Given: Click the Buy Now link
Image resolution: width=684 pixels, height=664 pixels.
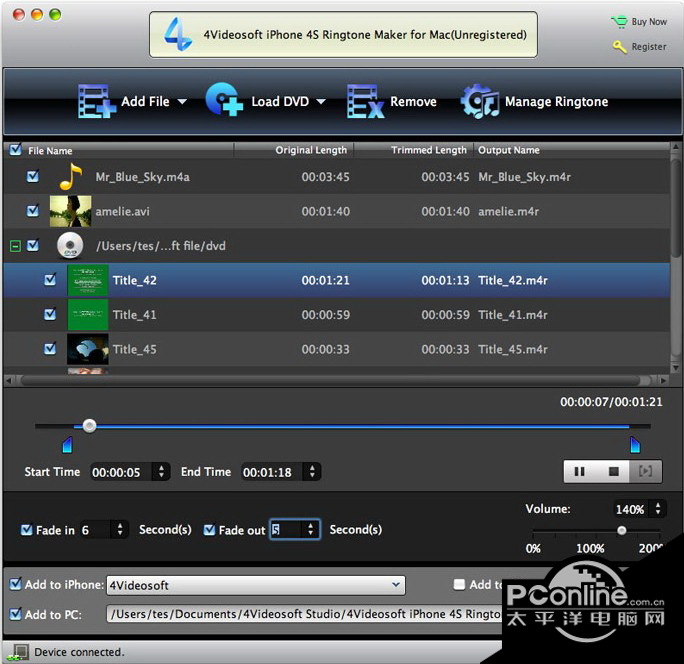Looking at the screenshot, I should [649, 22].
